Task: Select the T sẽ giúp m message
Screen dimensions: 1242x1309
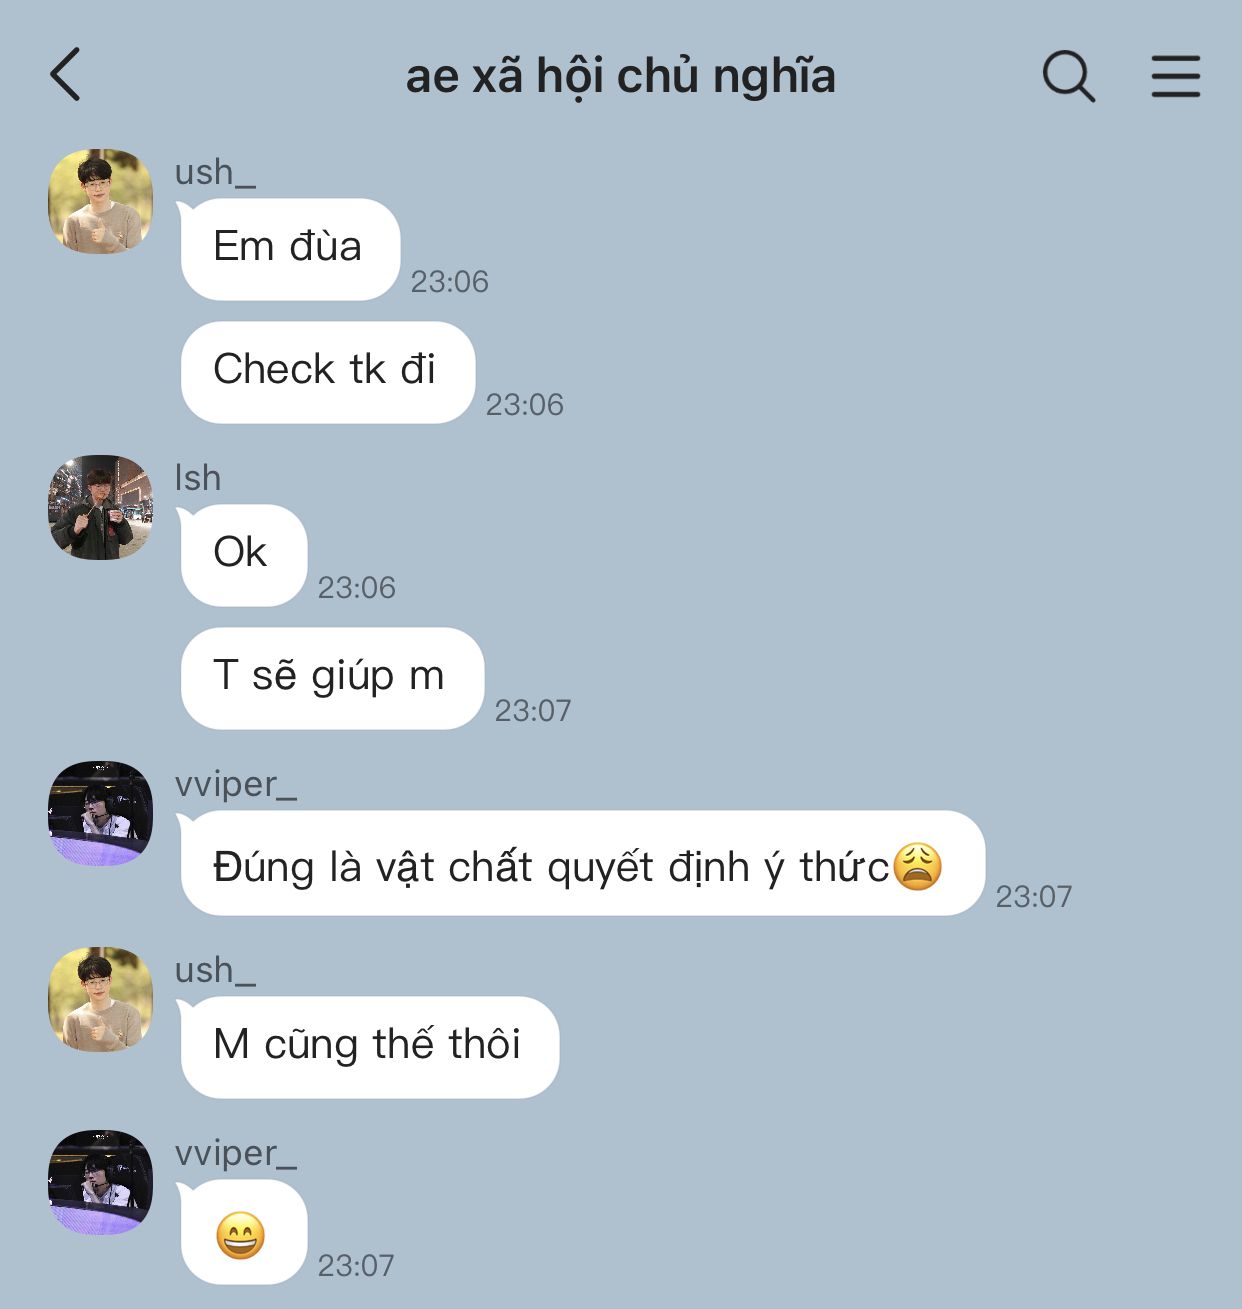Action: (332, 678)
